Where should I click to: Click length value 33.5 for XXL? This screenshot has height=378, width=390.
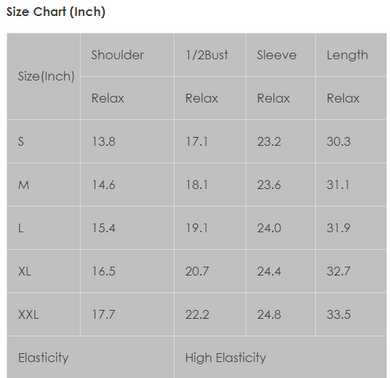338,315
